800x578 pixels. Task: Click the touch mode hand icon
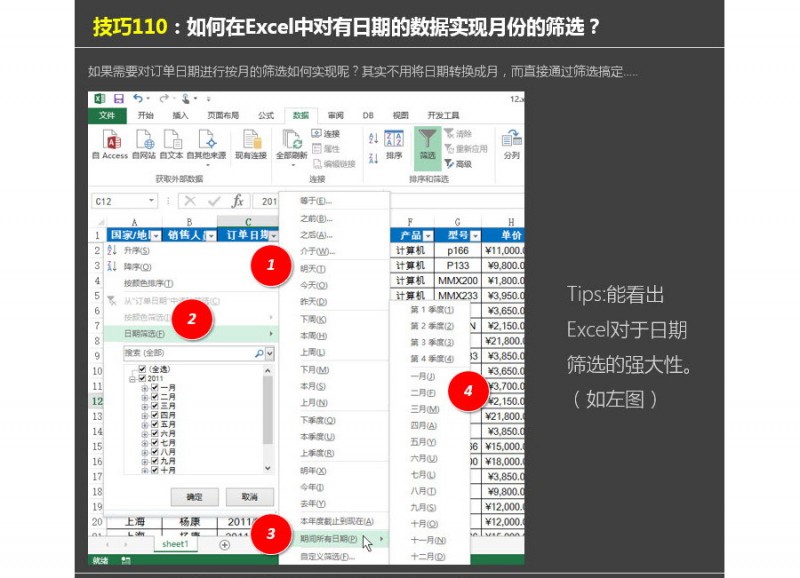(186, 98)
